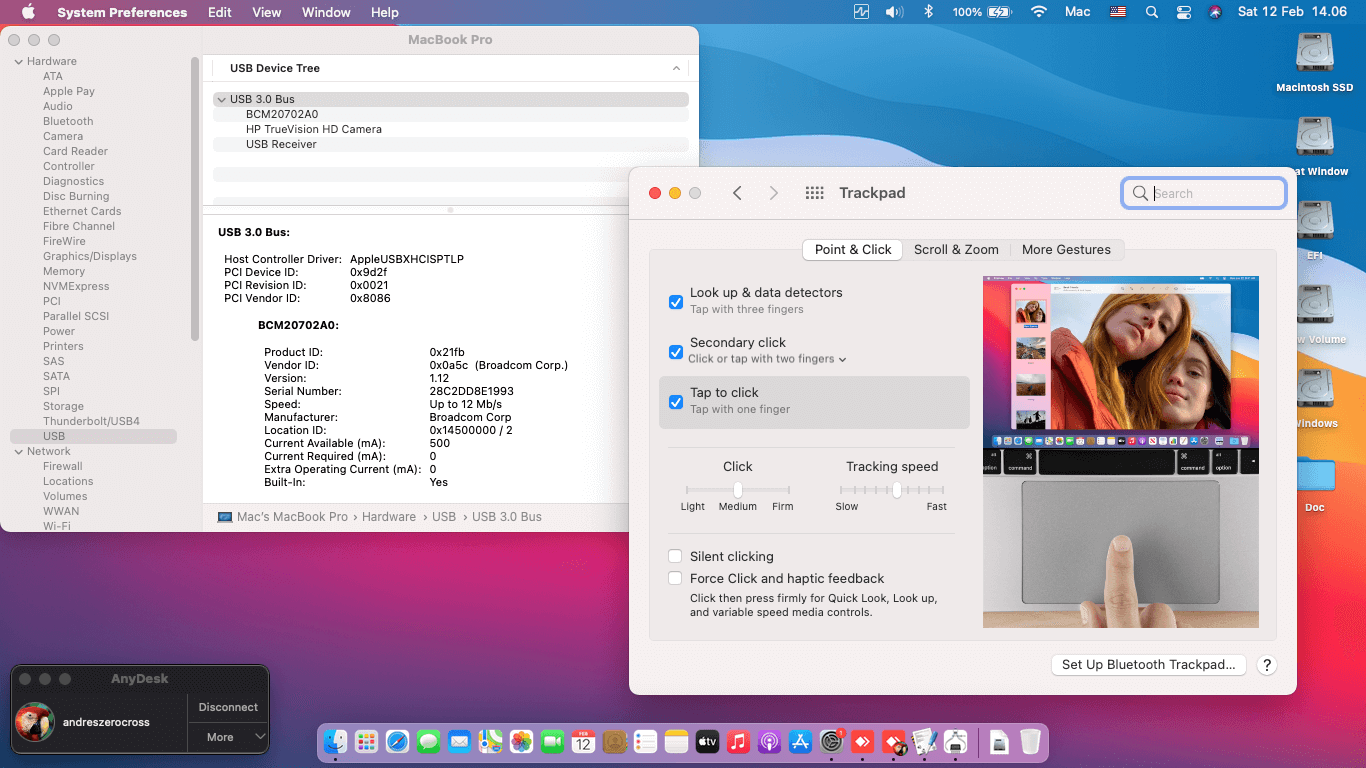1366x768 pixels.
Task: Open FaceTime from the Dock
Action: [552, 741]
